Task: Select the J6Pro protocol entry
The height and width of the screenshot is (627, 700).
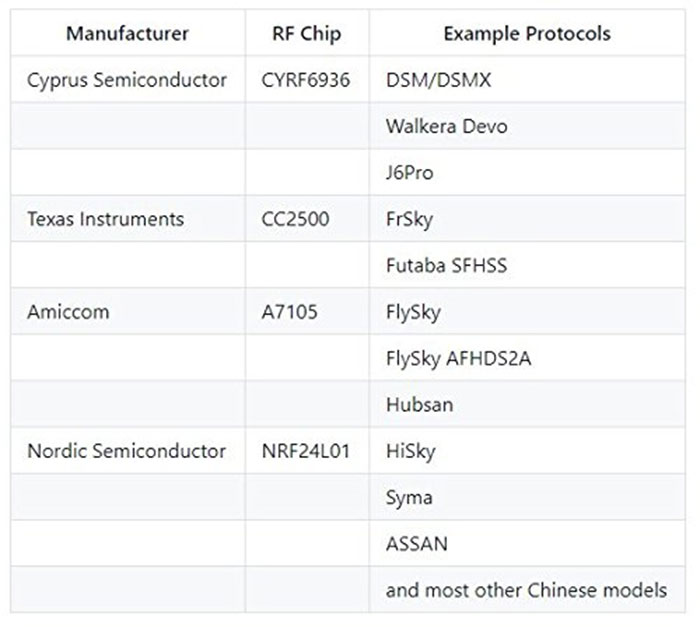Action: tap(410, 173)
